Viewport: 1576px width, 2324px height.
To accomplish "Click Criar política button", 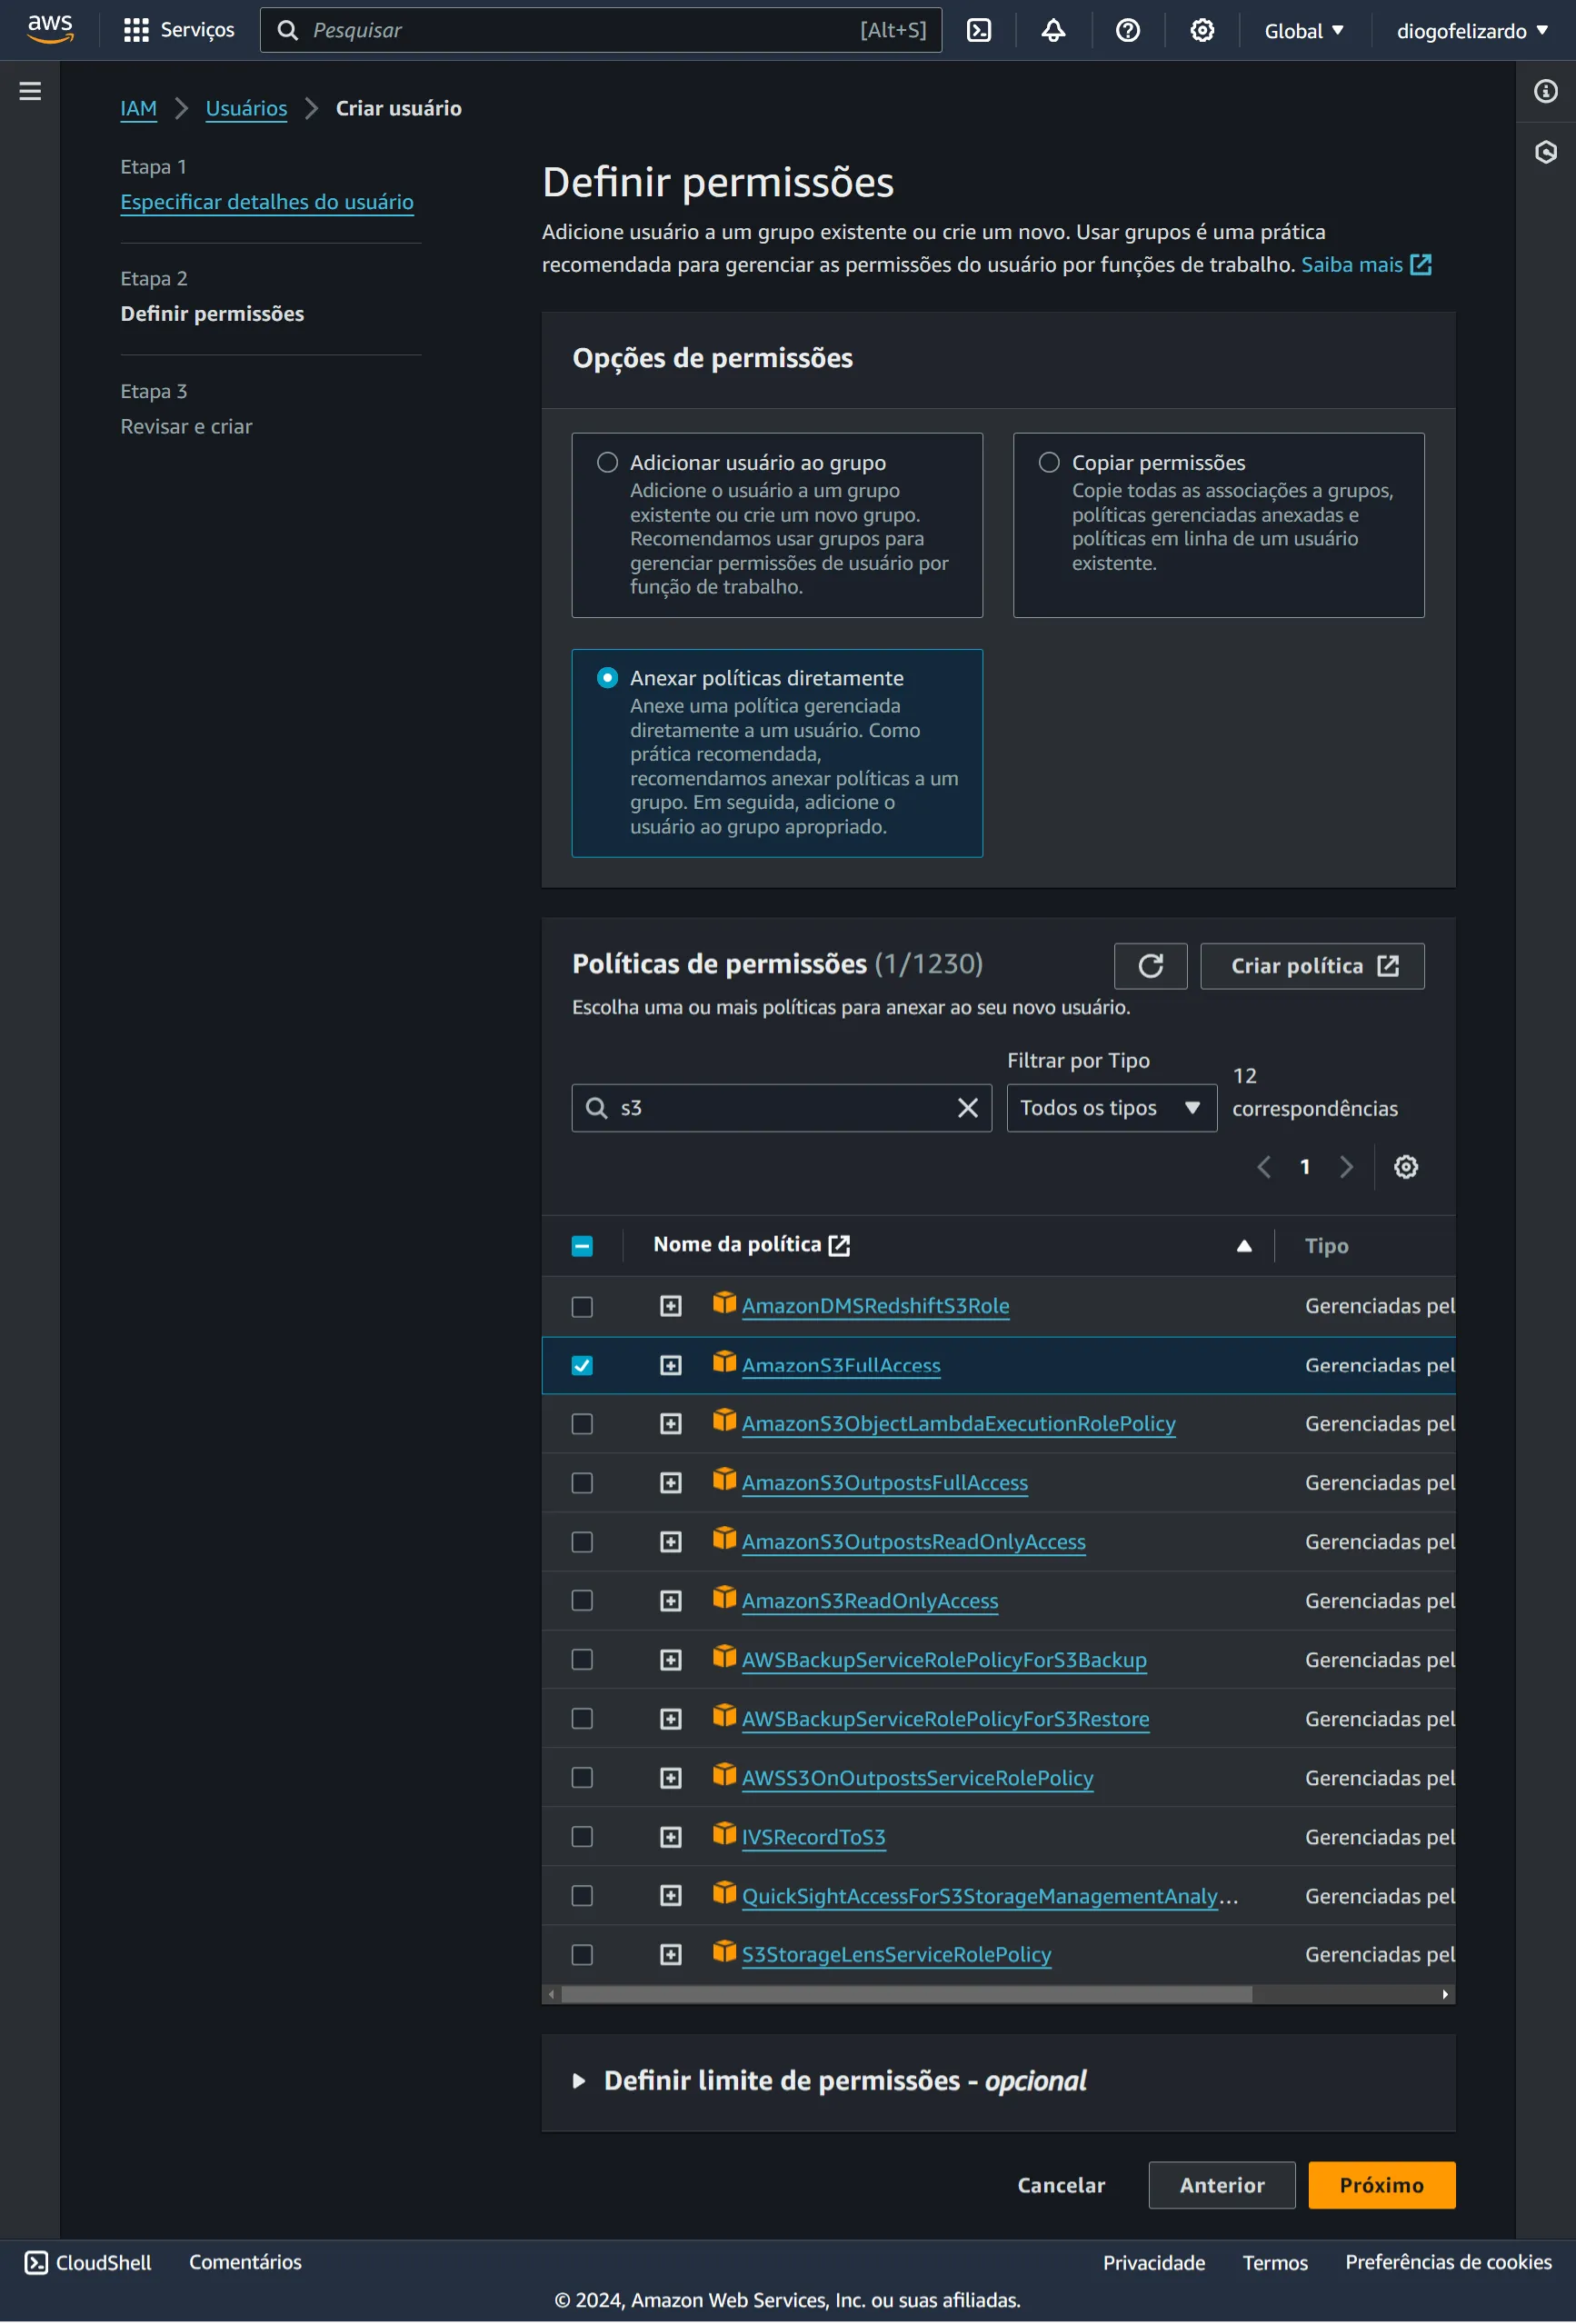I will pos(1312,965).
